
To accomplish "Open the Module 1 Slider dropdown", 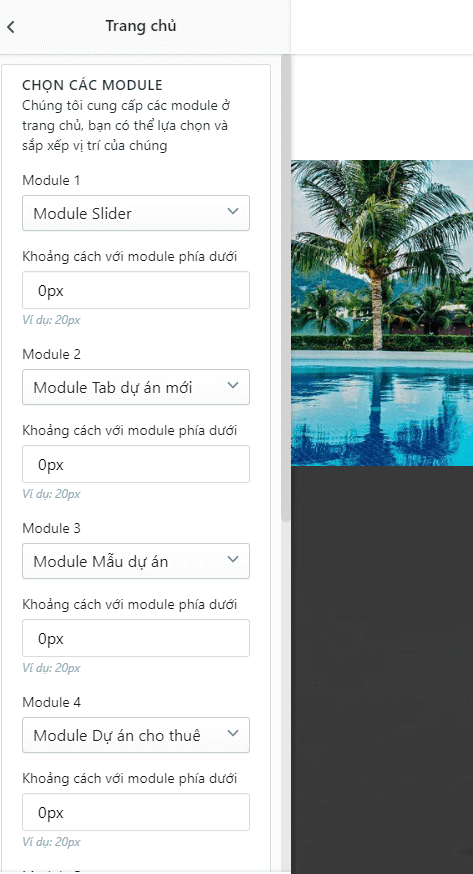I will (x=136, y=213).
